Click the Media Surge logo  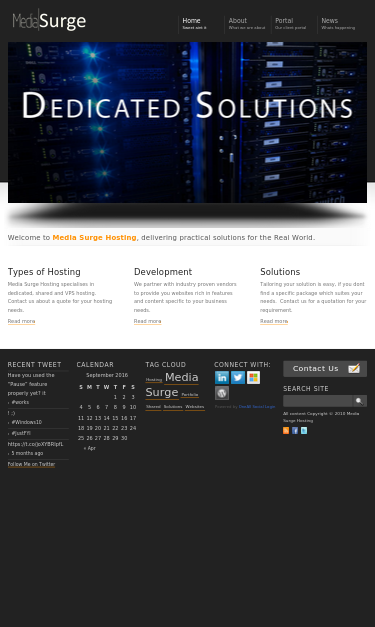tap(49, 21)
